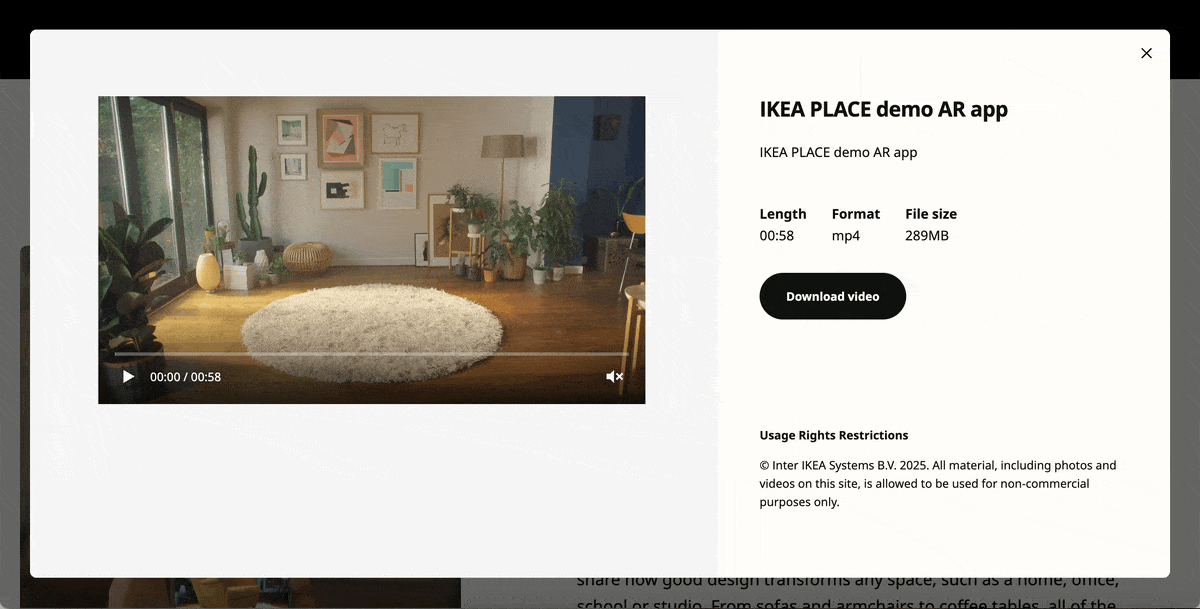The width and height of the screenshot is (1200, 609).
Task: Play the IKEA PLACE demo video
Action: (128, 377)
